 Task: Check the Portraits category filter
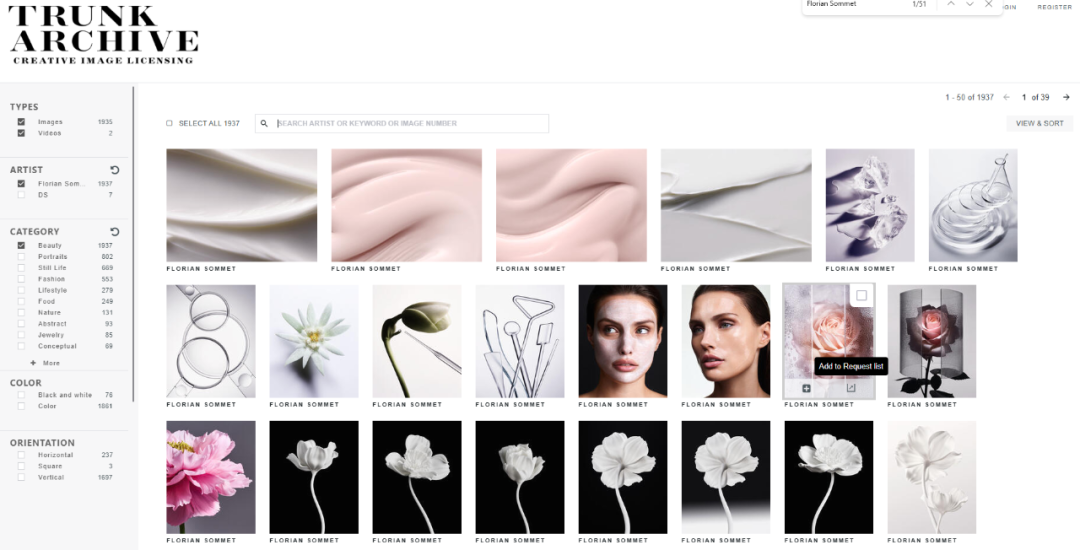tap(21, 257)
